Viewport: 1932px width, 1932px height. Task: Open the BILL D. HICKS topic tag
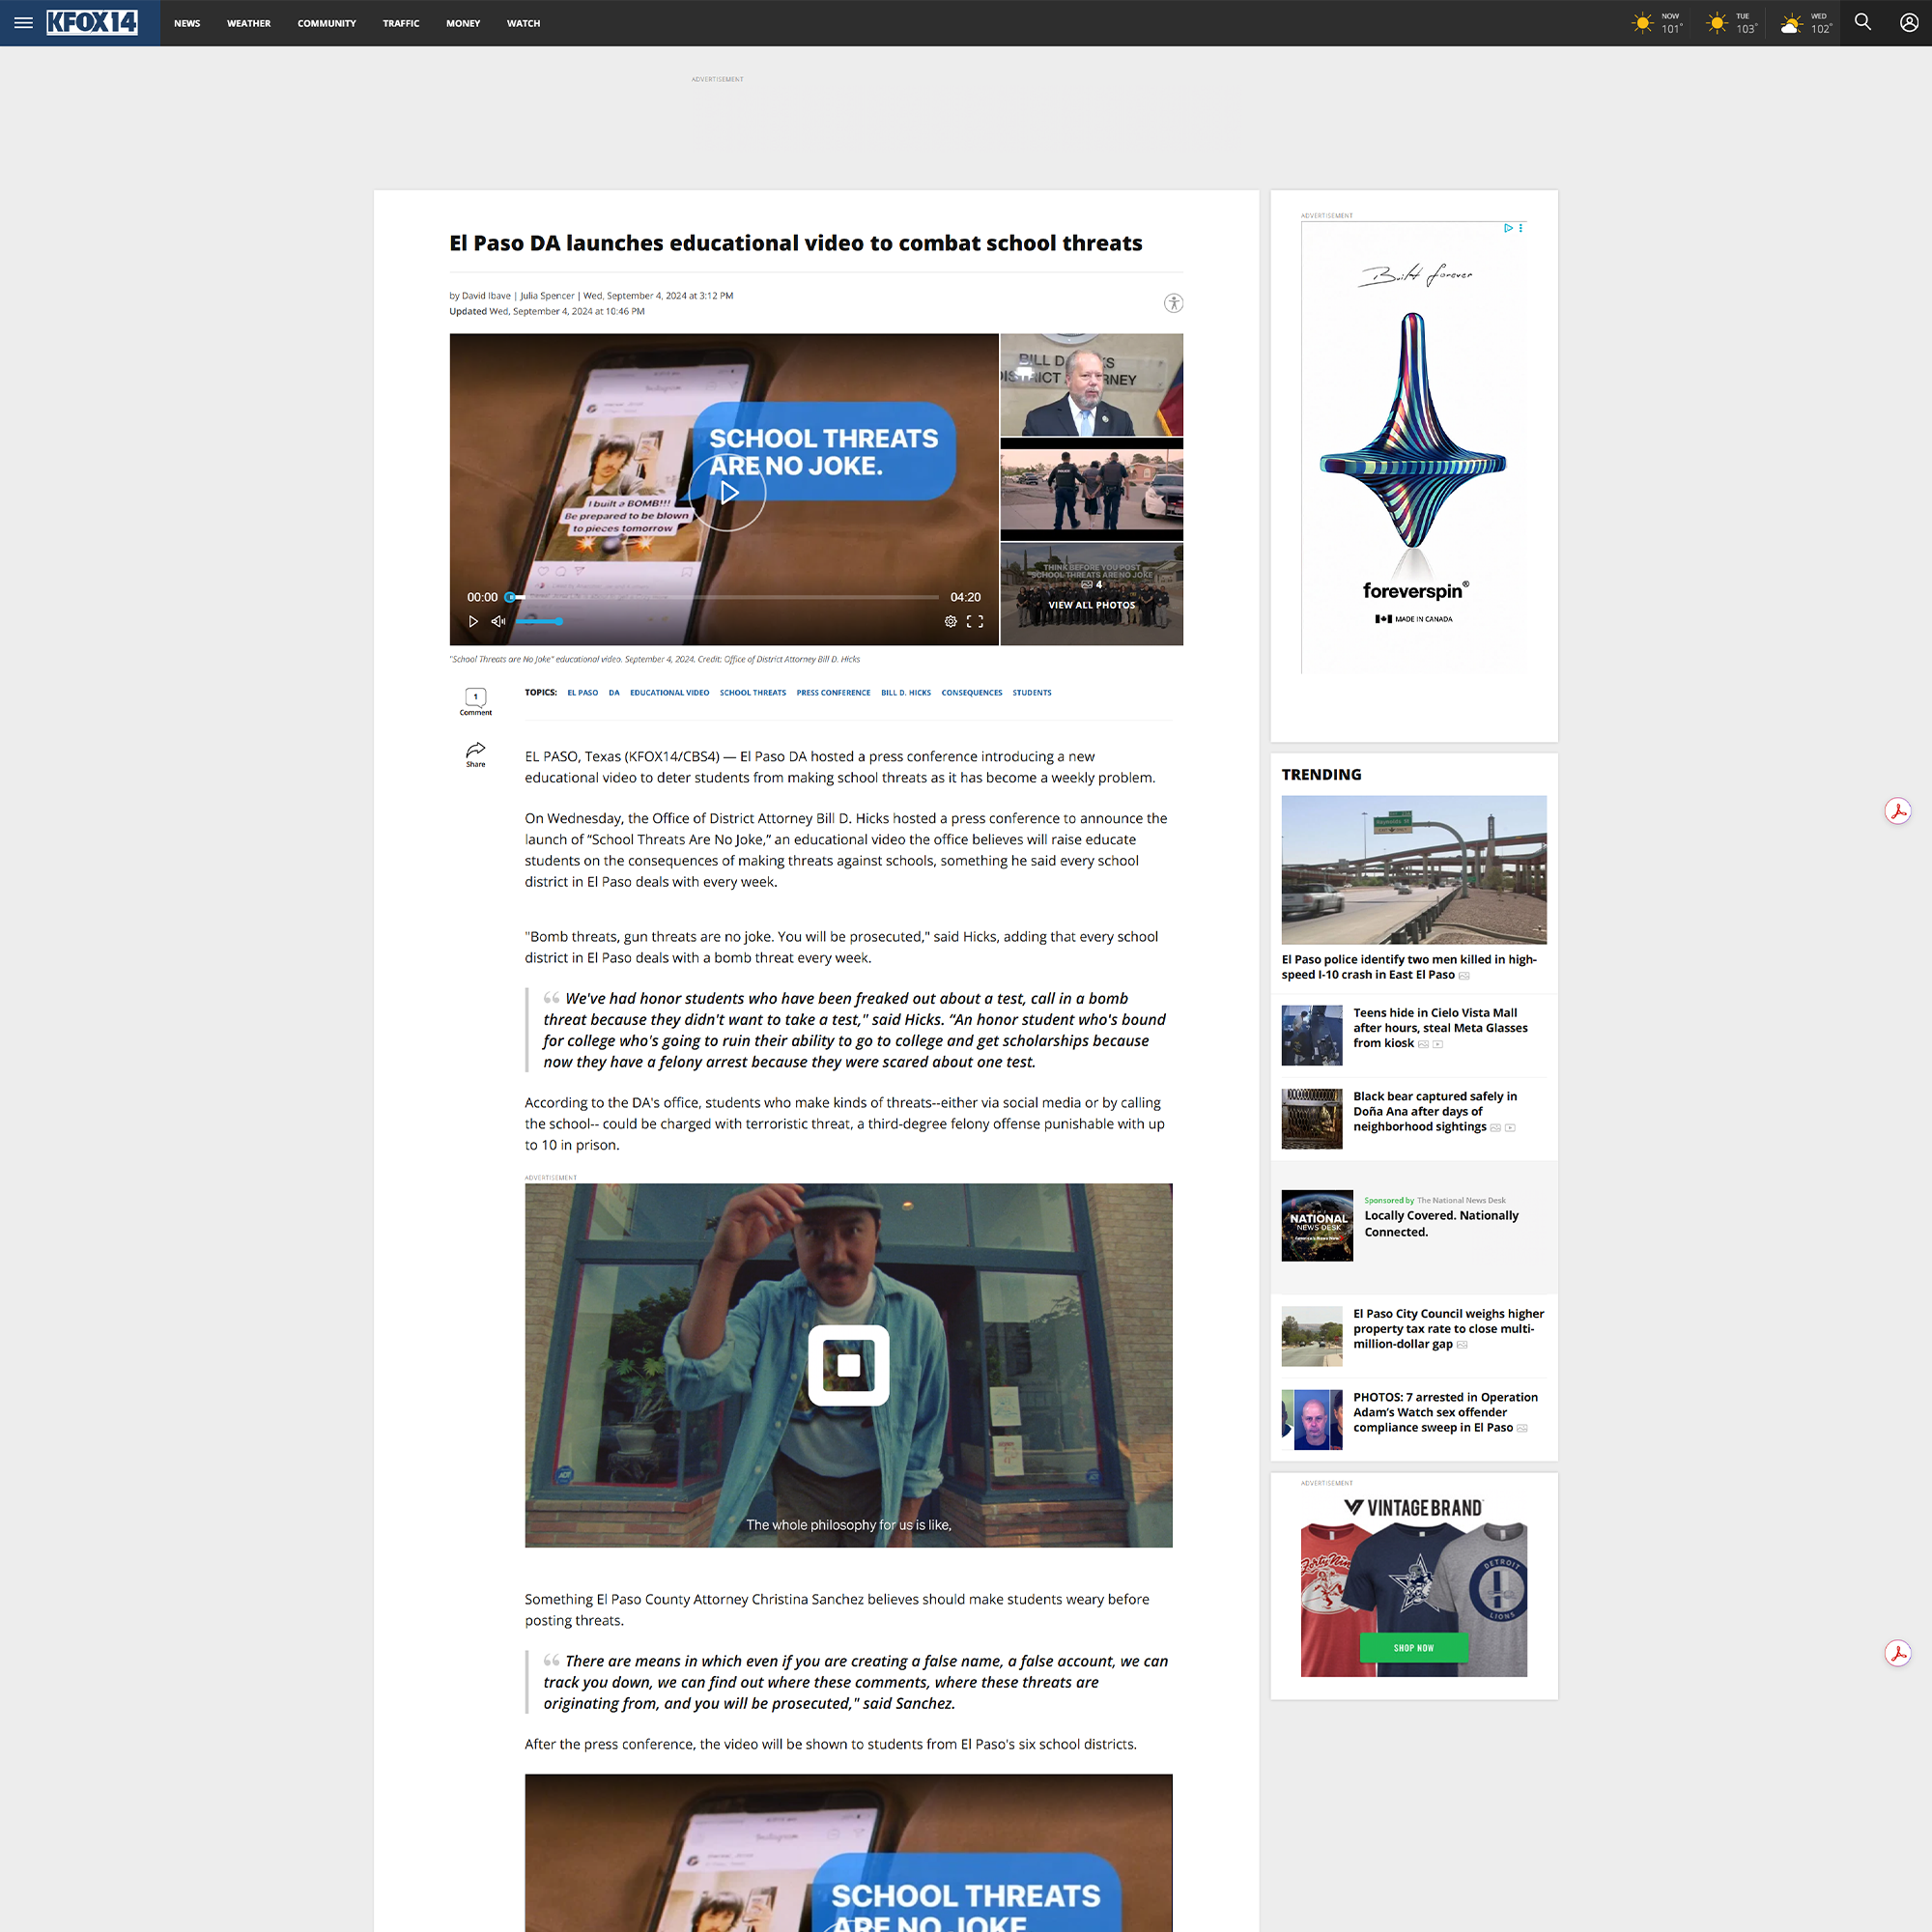pos(906,692)
